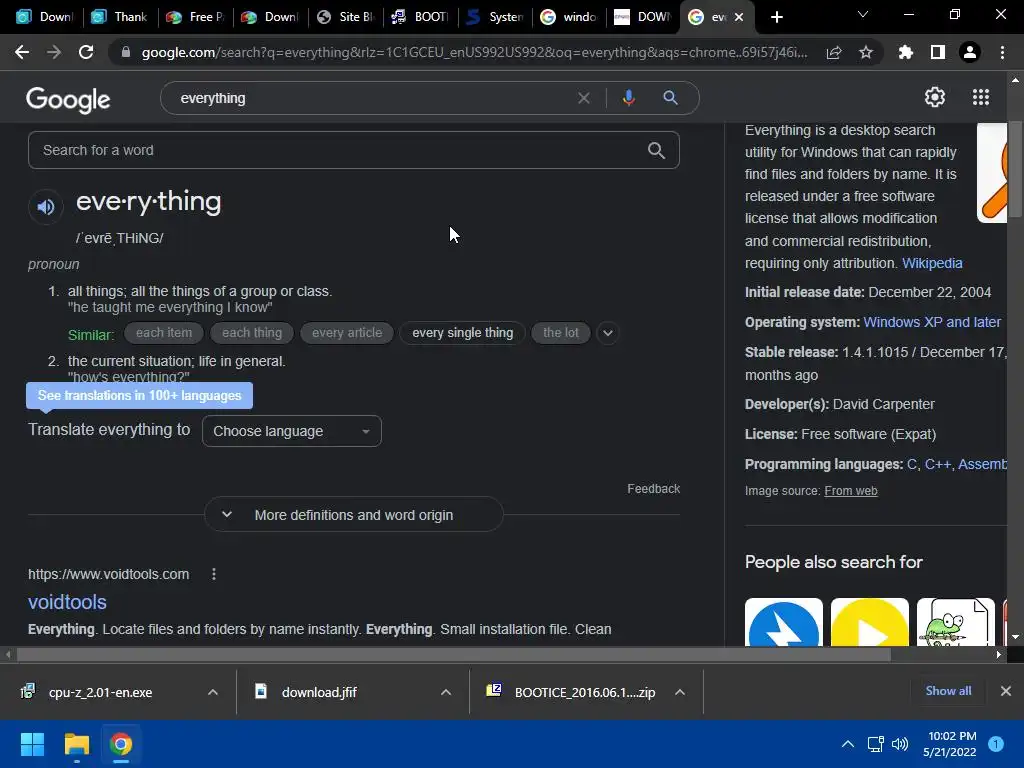Open the Choose language dropdown
This screenshot has height=768, width=1024.
[292, 431]
